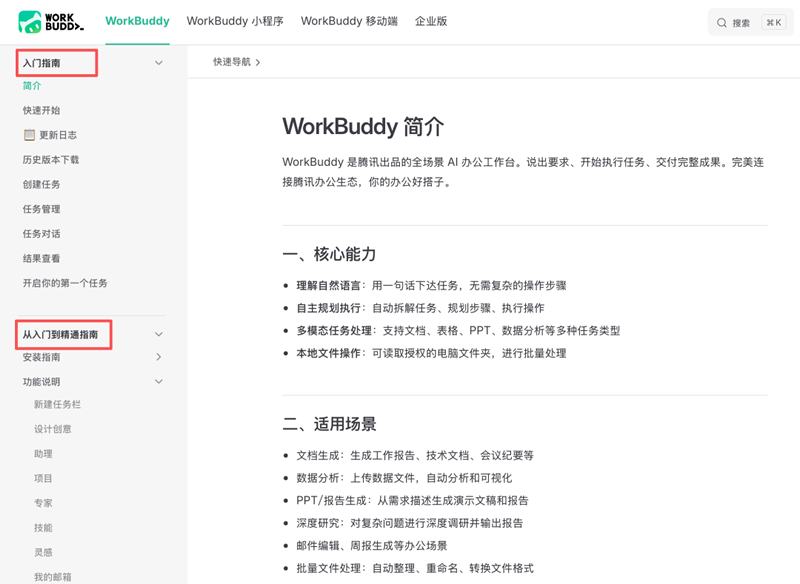Viewport: 800px width, 584px height.
Task: Open the WorkBuddy 小程序 tab
Action: click(235, 21)
